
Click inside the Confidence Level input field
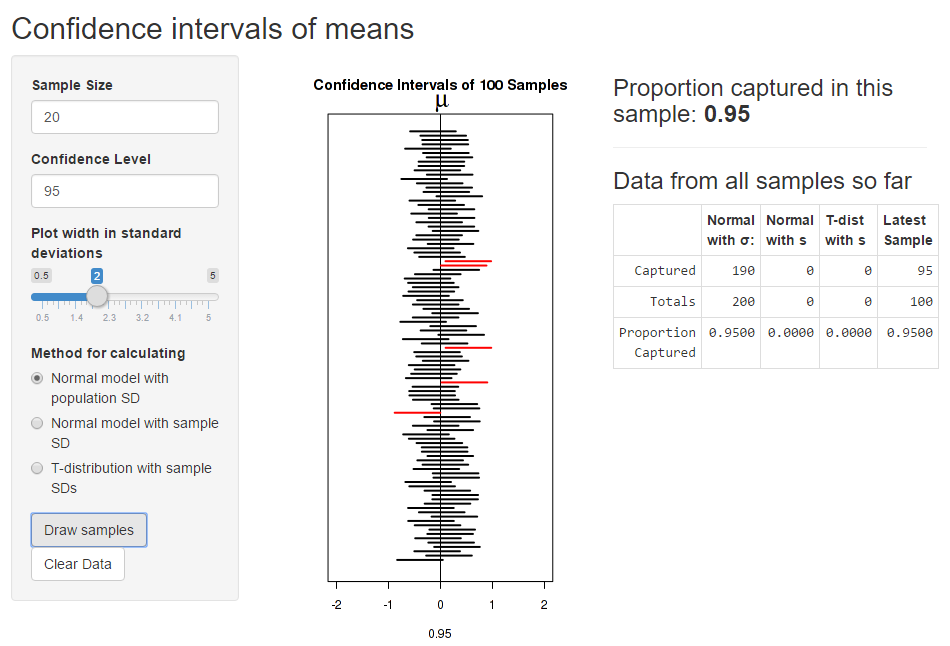pos(124,191)
